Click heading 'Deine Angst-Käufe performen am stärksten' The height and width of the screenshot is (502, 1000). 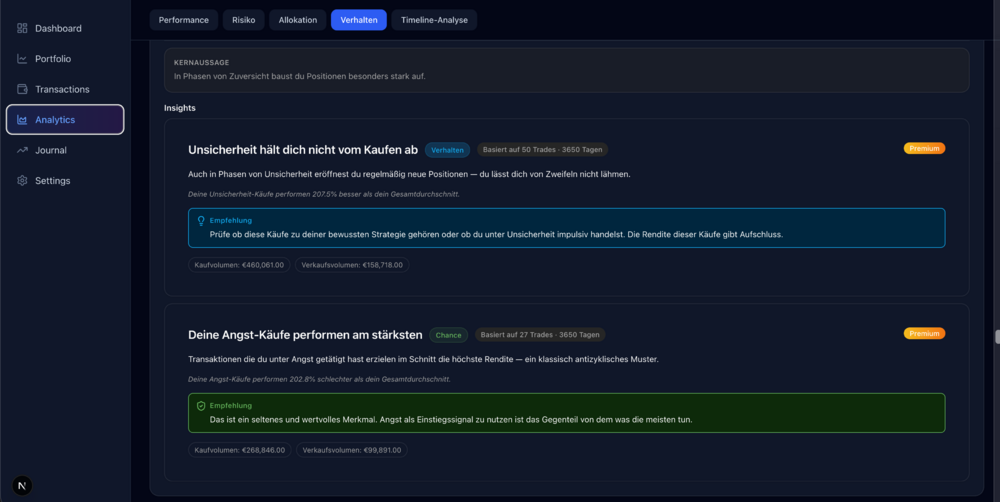coord(305,335)
